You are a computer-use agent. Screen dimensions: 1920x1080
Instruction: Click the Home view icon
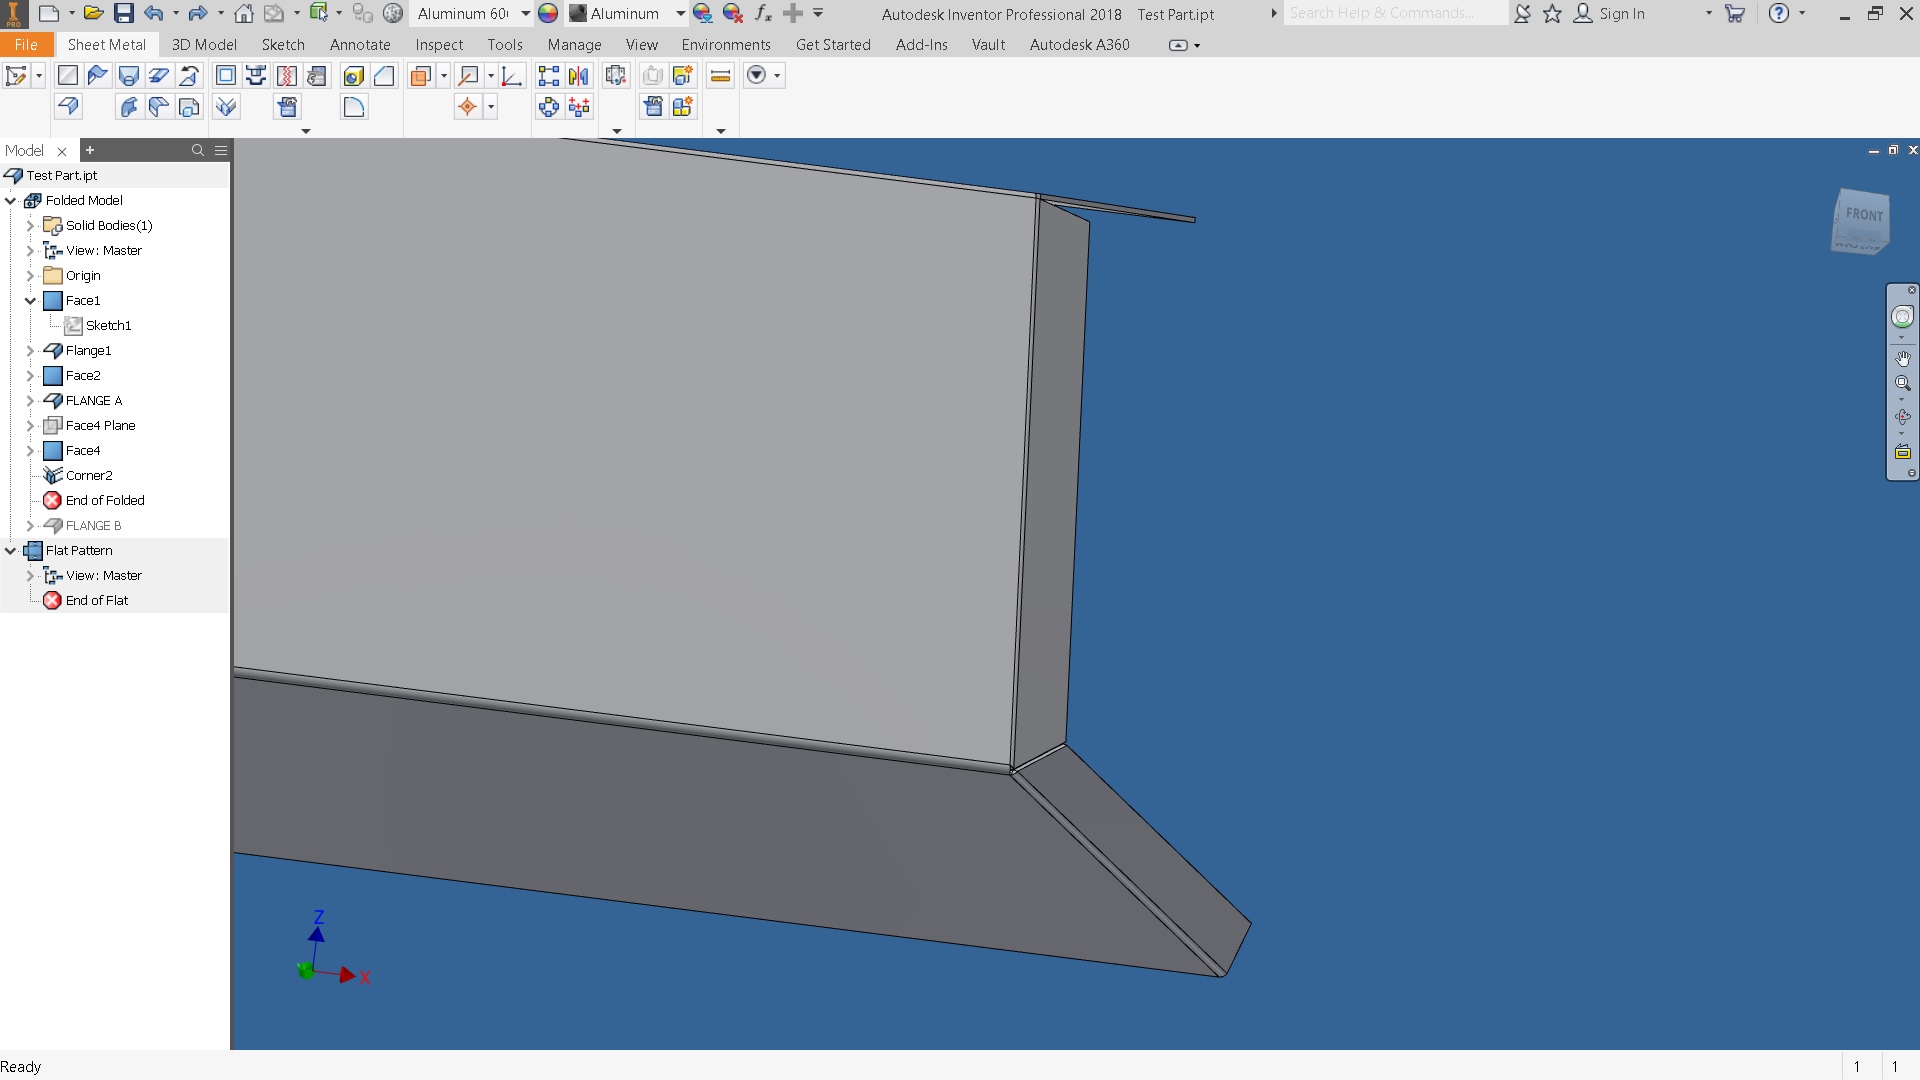pos(244,14)
